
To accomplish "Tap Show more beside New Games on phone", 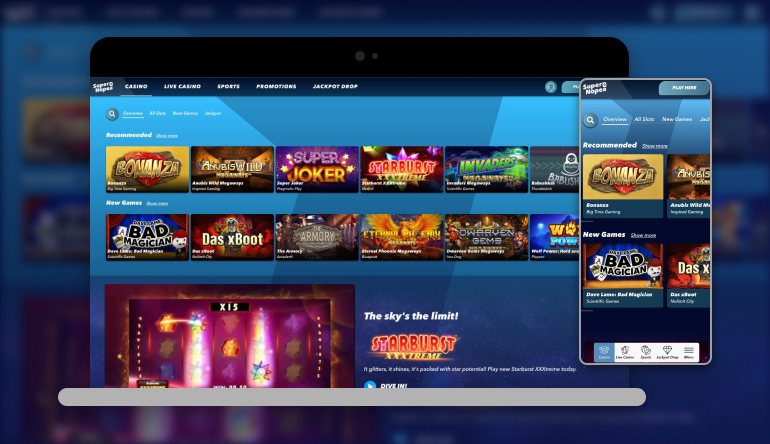I will (x=643, y=235).
